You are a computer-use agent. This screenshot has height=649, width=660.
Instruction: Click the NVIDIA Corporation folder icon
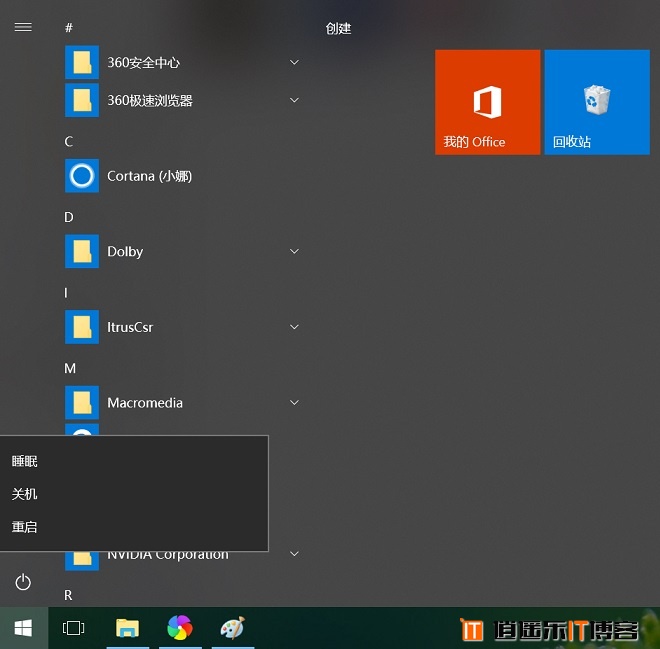(82, 561)
